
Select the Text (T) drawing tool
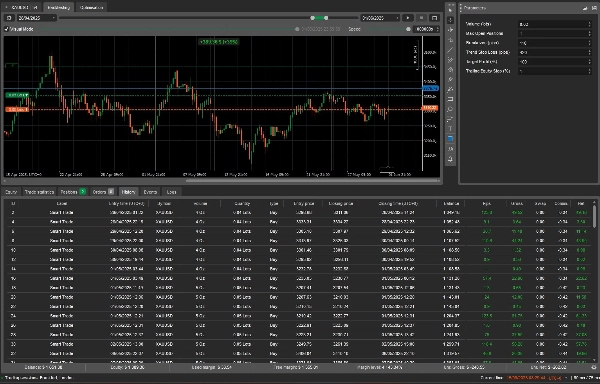tap(450, 129)
